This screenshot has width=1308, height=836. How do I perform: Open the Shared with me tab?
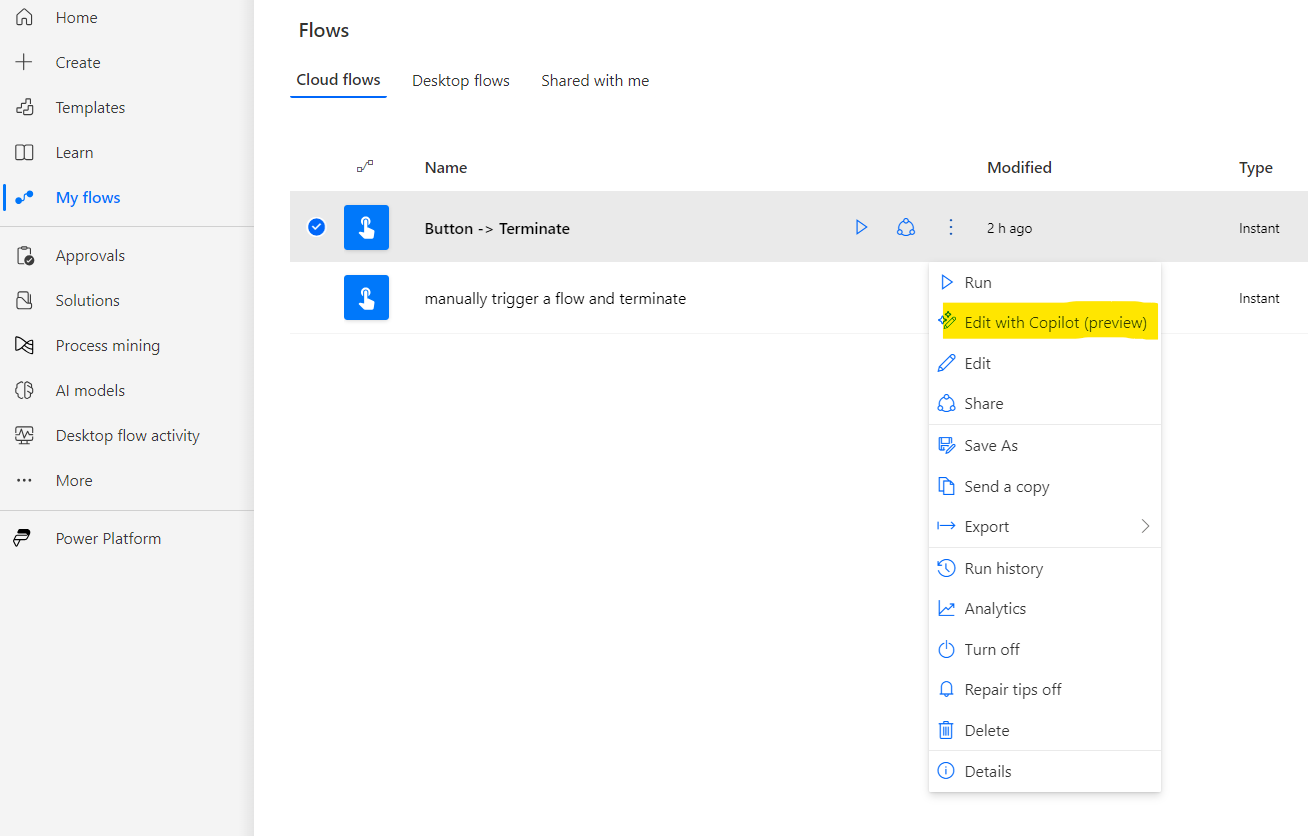595,81
